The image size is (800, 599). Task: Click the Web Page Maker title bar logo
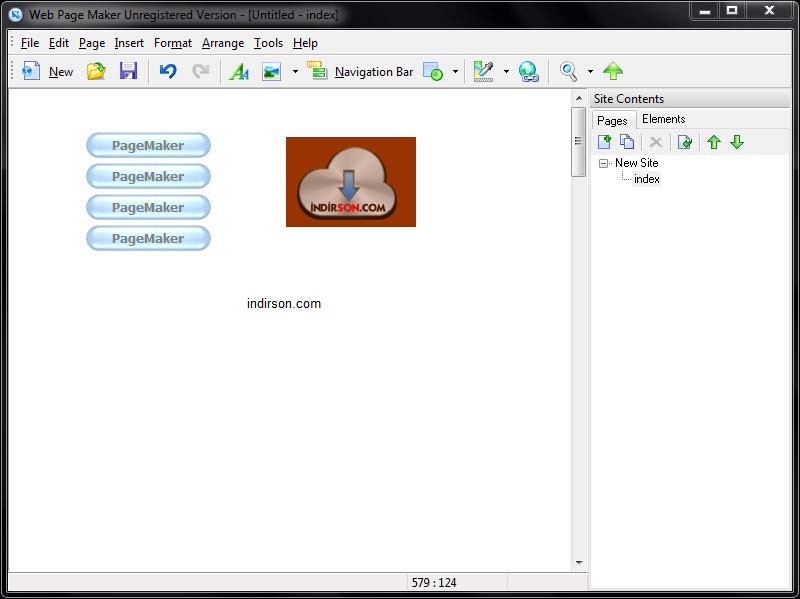(16, 15)
